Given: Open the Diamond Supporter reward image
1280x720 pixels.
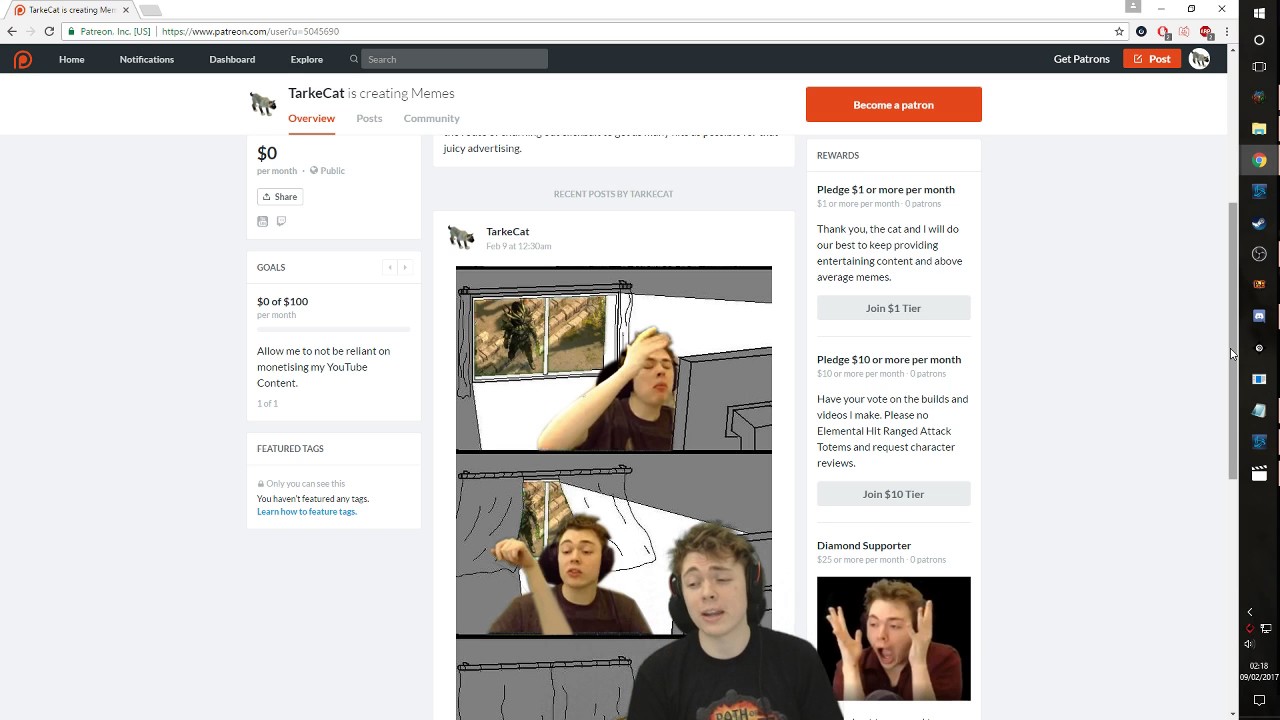Looking at the screenshot, I should (x=893, y=638).
